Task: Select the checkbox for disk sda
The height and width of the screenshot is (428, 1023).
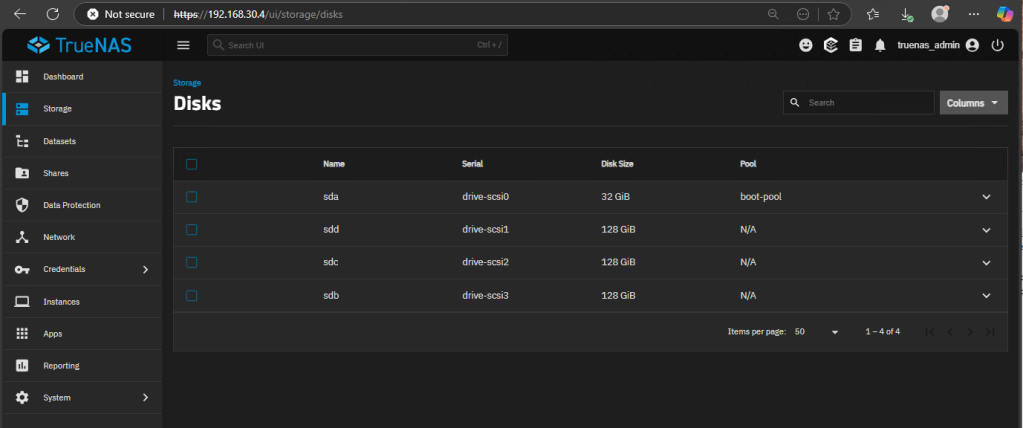Action: [x=192, y=197]
